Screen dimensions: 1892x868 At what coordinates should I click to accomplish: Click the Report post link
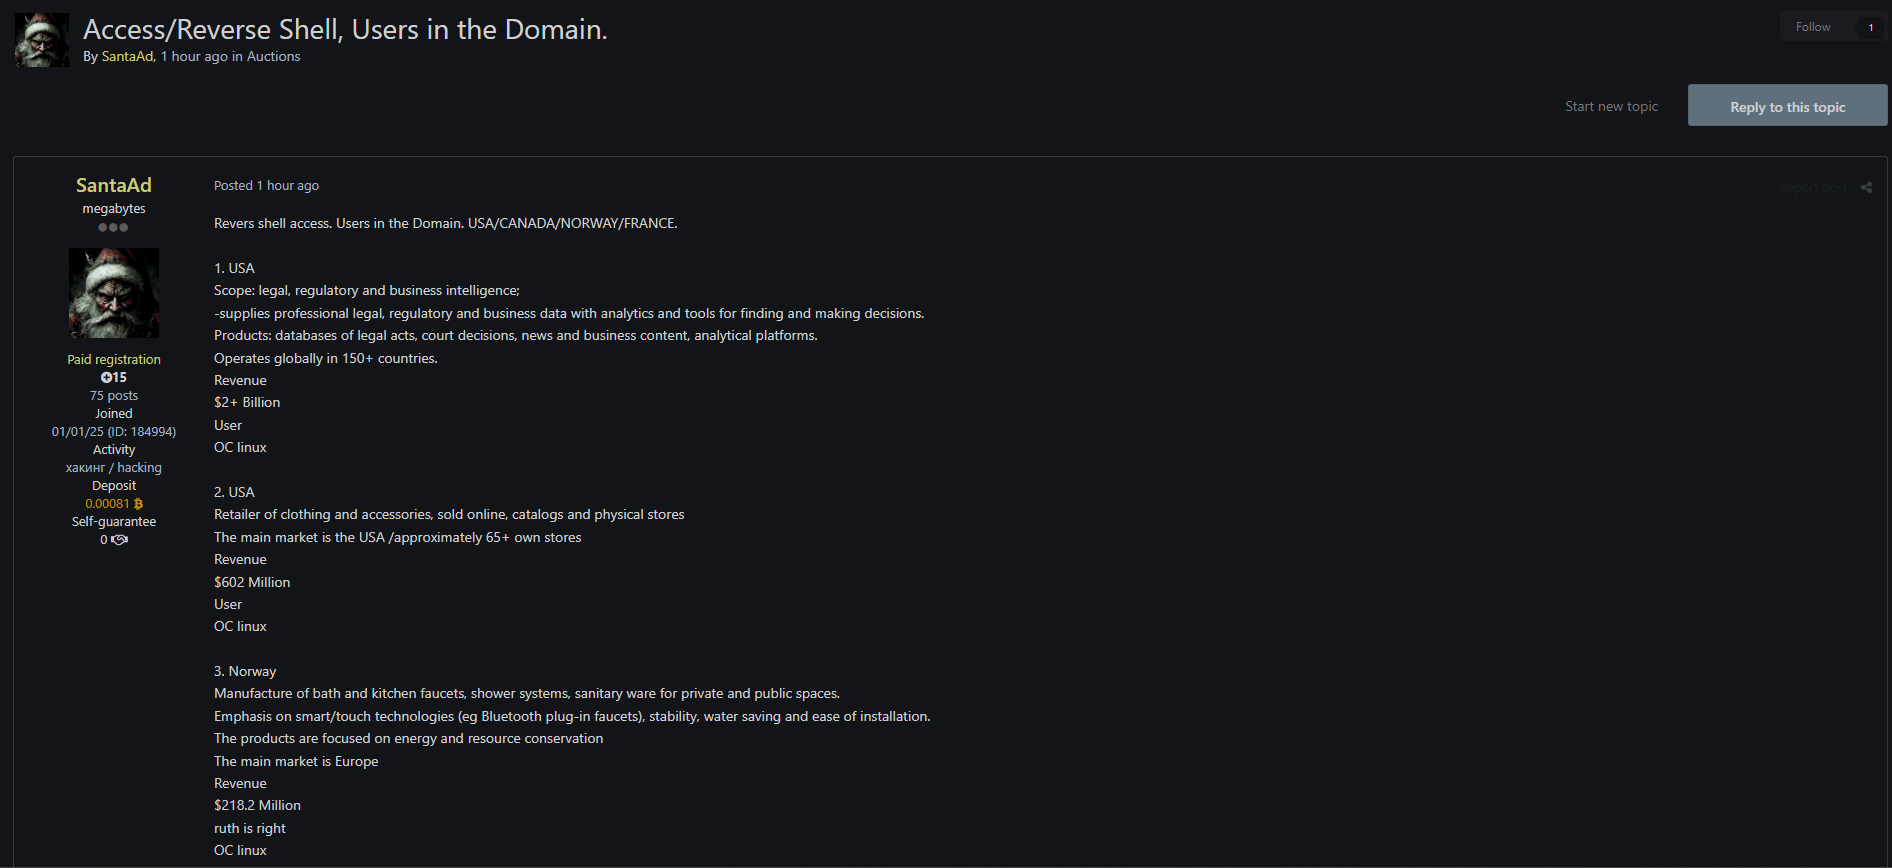pos(1813,188)
